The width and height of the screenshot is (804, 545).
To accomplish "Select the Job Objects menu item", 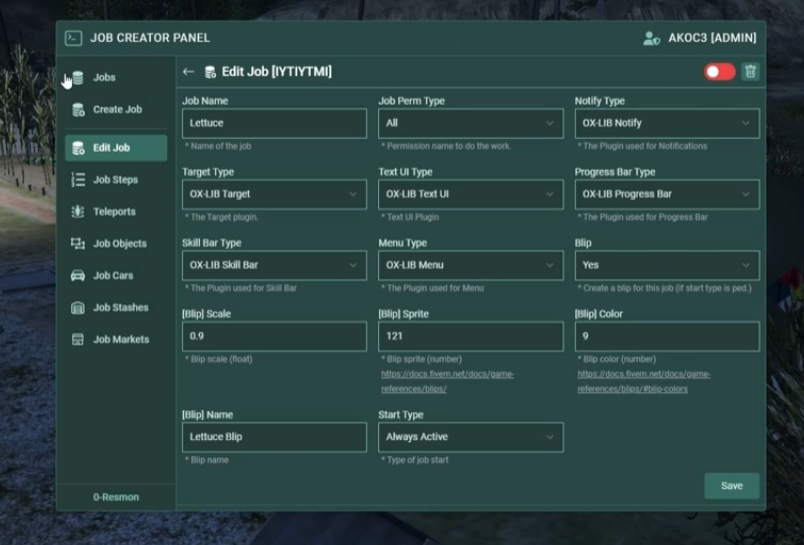I will tap(116, 244).
